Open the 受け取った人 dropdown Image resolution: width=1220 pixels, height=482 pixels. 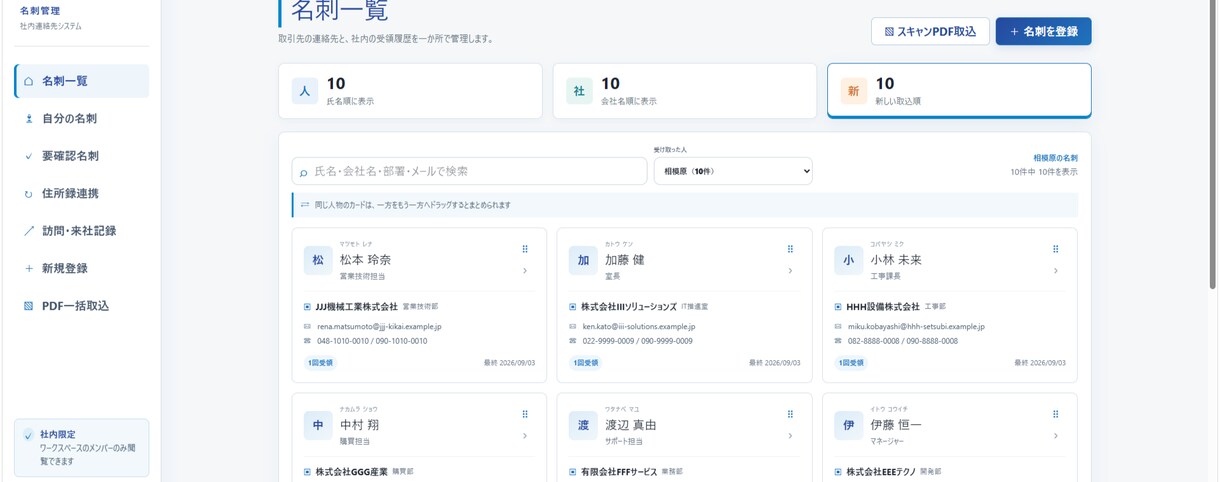click(x=733, y=171)
